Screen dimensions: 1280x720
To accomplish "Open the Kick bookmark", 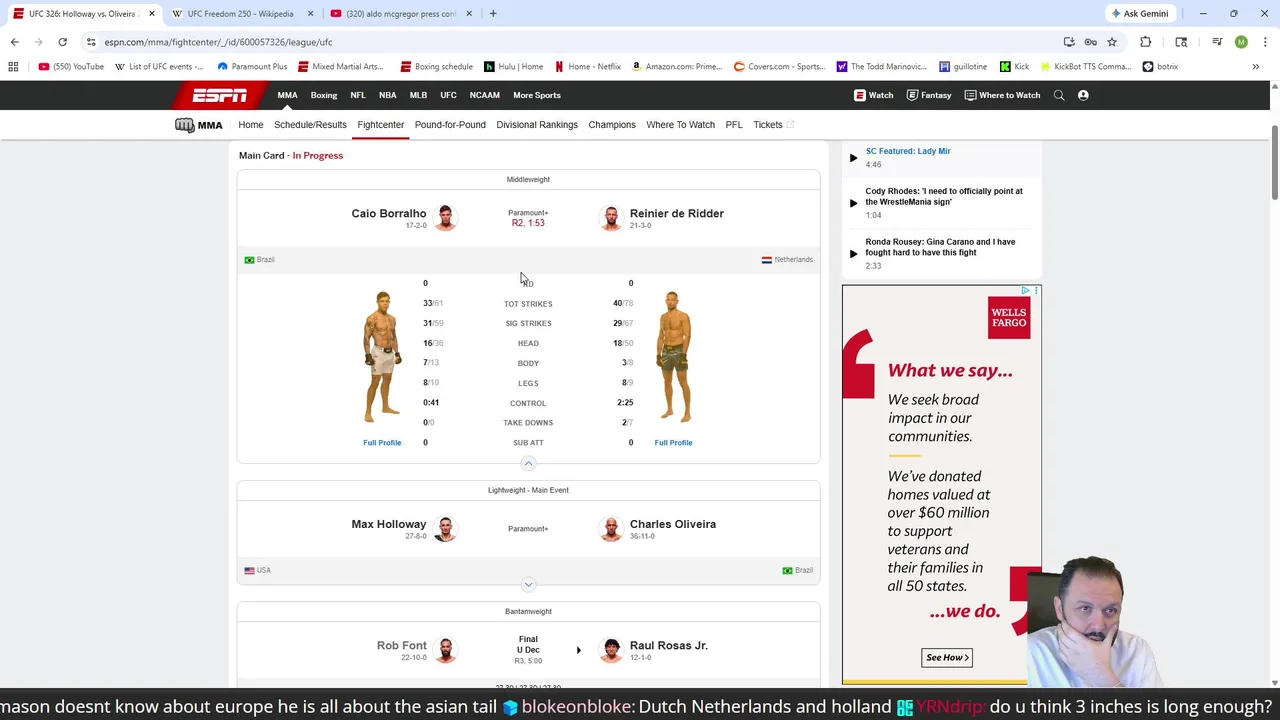I will tap(1015, 67).
